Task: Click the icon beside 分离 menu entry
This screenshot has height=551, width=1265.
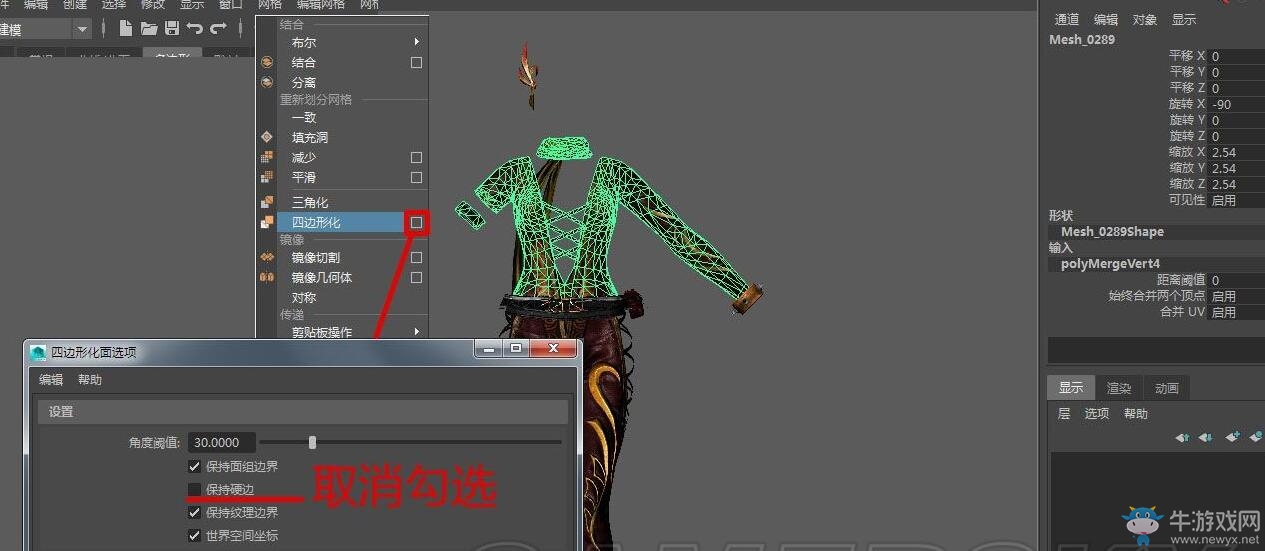Action: tap(267, 82)
